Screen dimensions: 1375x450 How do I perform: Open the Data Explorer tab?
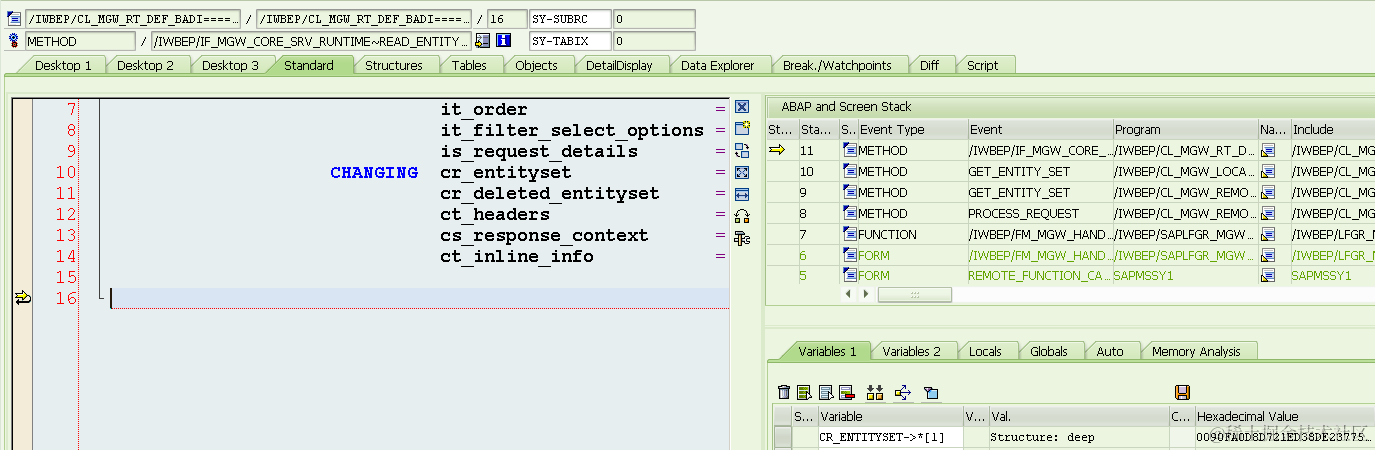coord(717,65)
